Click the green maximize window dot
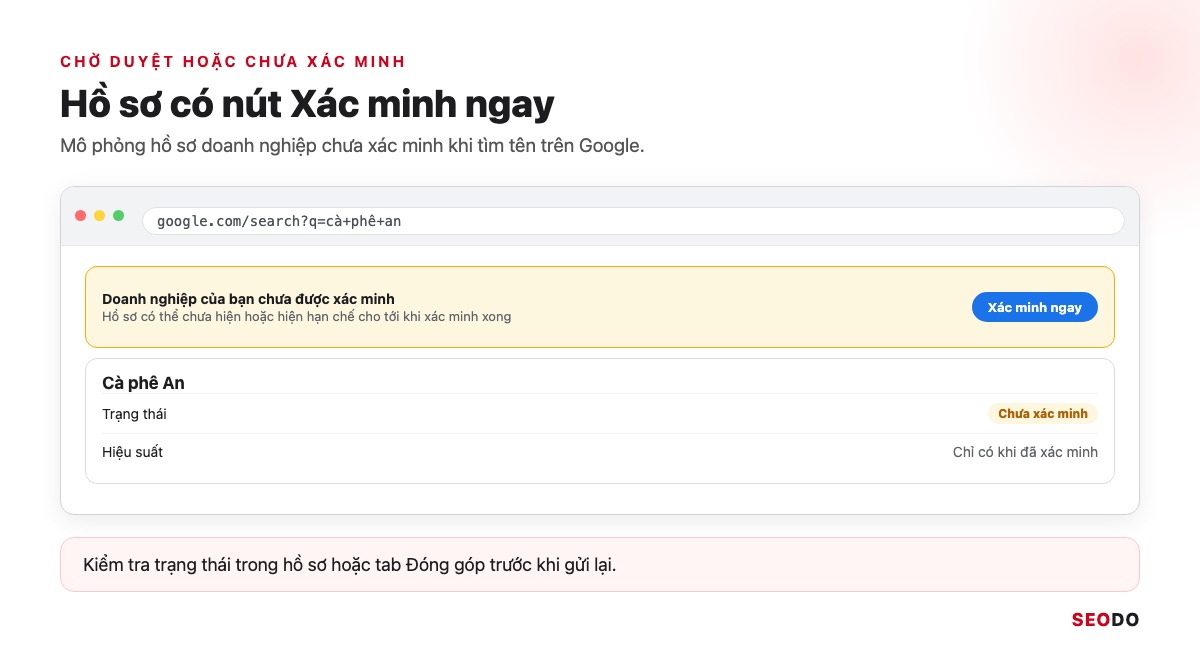1200x652 pixels. pos(119,216)
